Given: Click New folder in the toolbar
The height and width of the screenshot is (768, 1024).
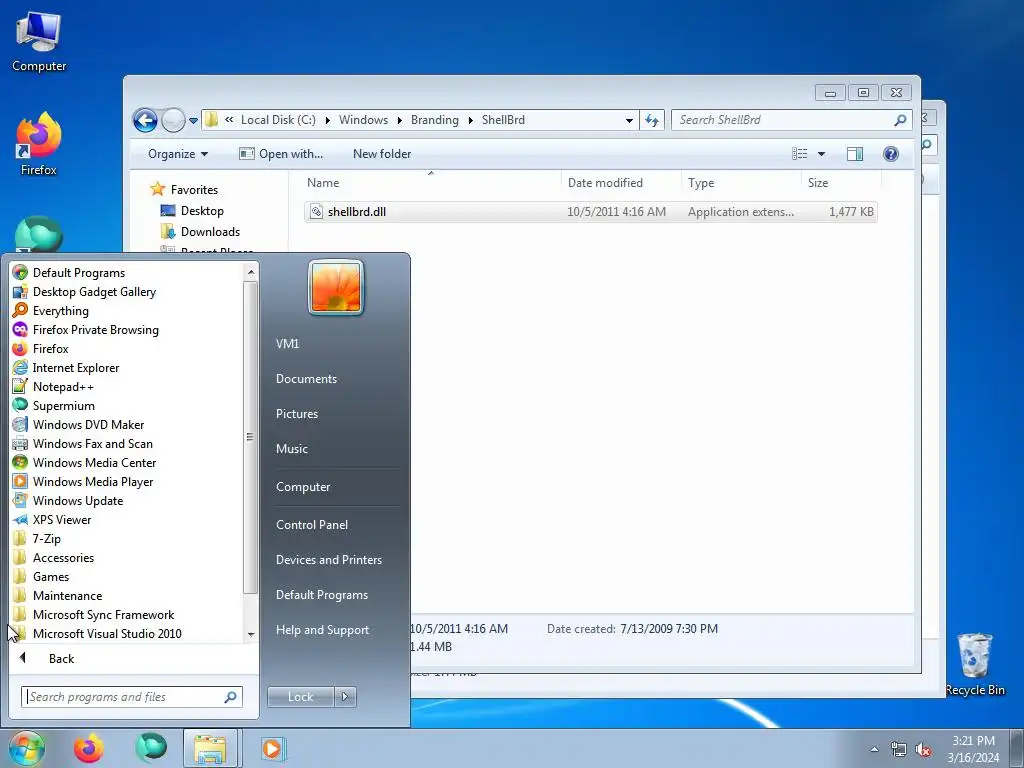Looking at the screenshot, I should [x=382, y=153].
